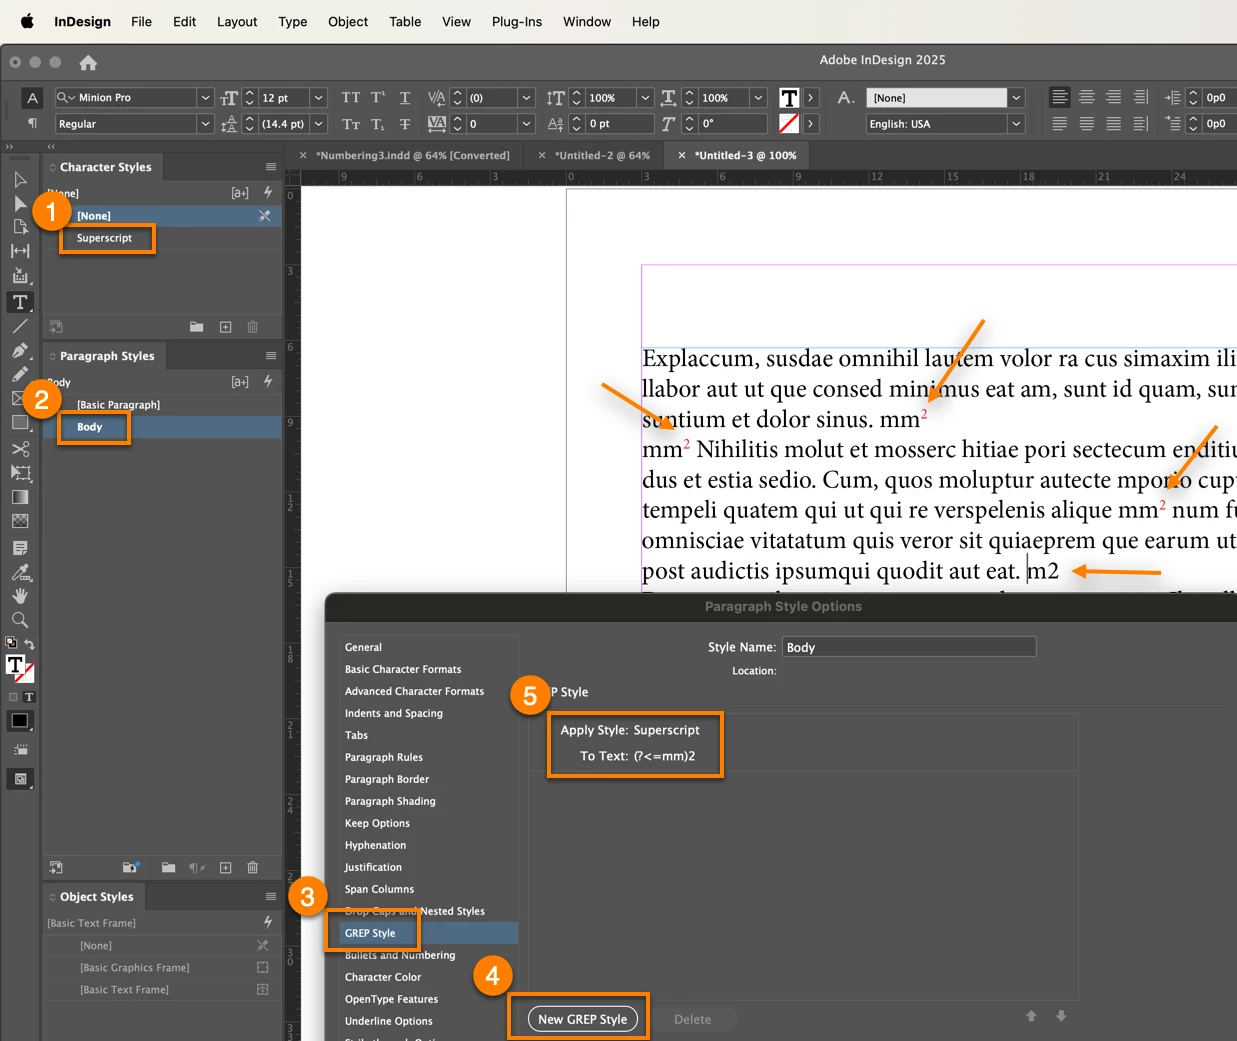
Task: Select Basic Character Formats category
Action: (x=403, y=669)
